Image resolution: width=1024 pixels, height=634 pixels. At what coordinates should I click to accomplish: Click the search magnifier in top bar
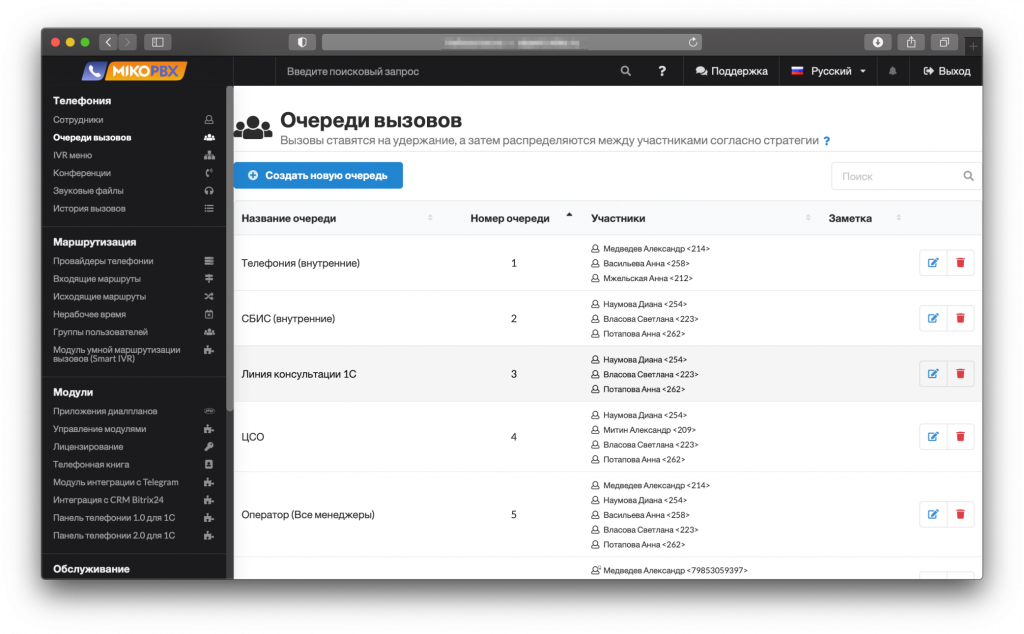click(626, 71)
